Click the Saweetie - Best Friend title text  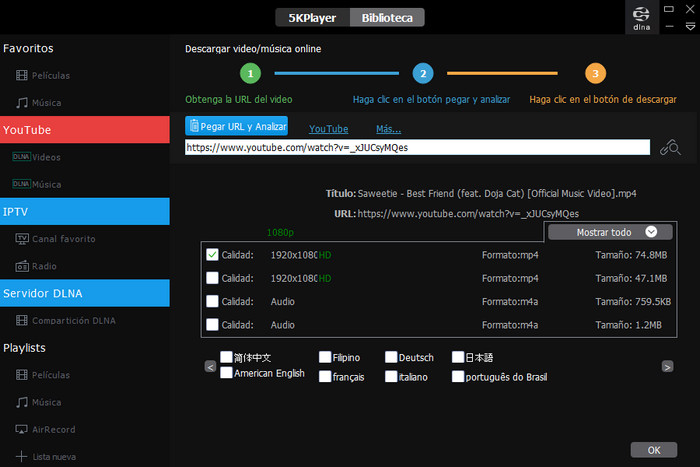tap(497, 194)
